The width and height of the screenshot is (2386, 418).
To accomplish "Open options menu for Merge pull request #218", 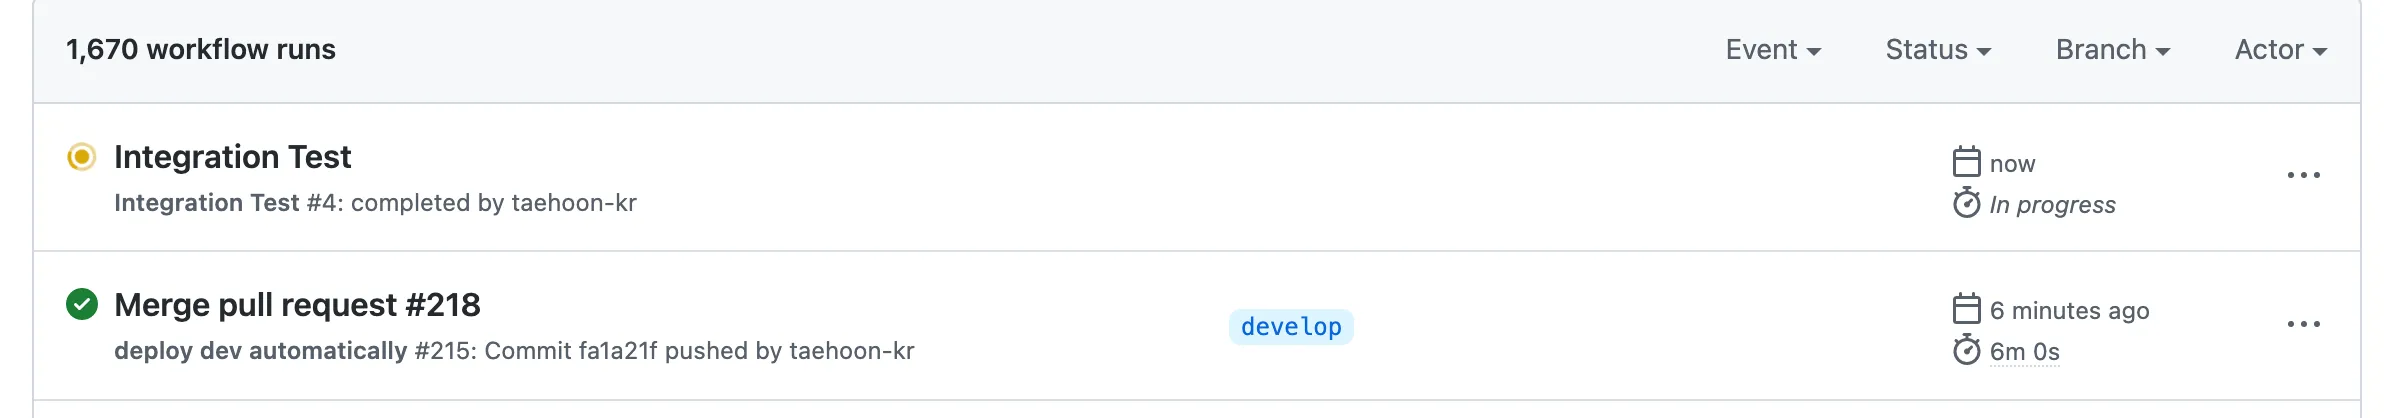I will click(x=2303, y=325).
